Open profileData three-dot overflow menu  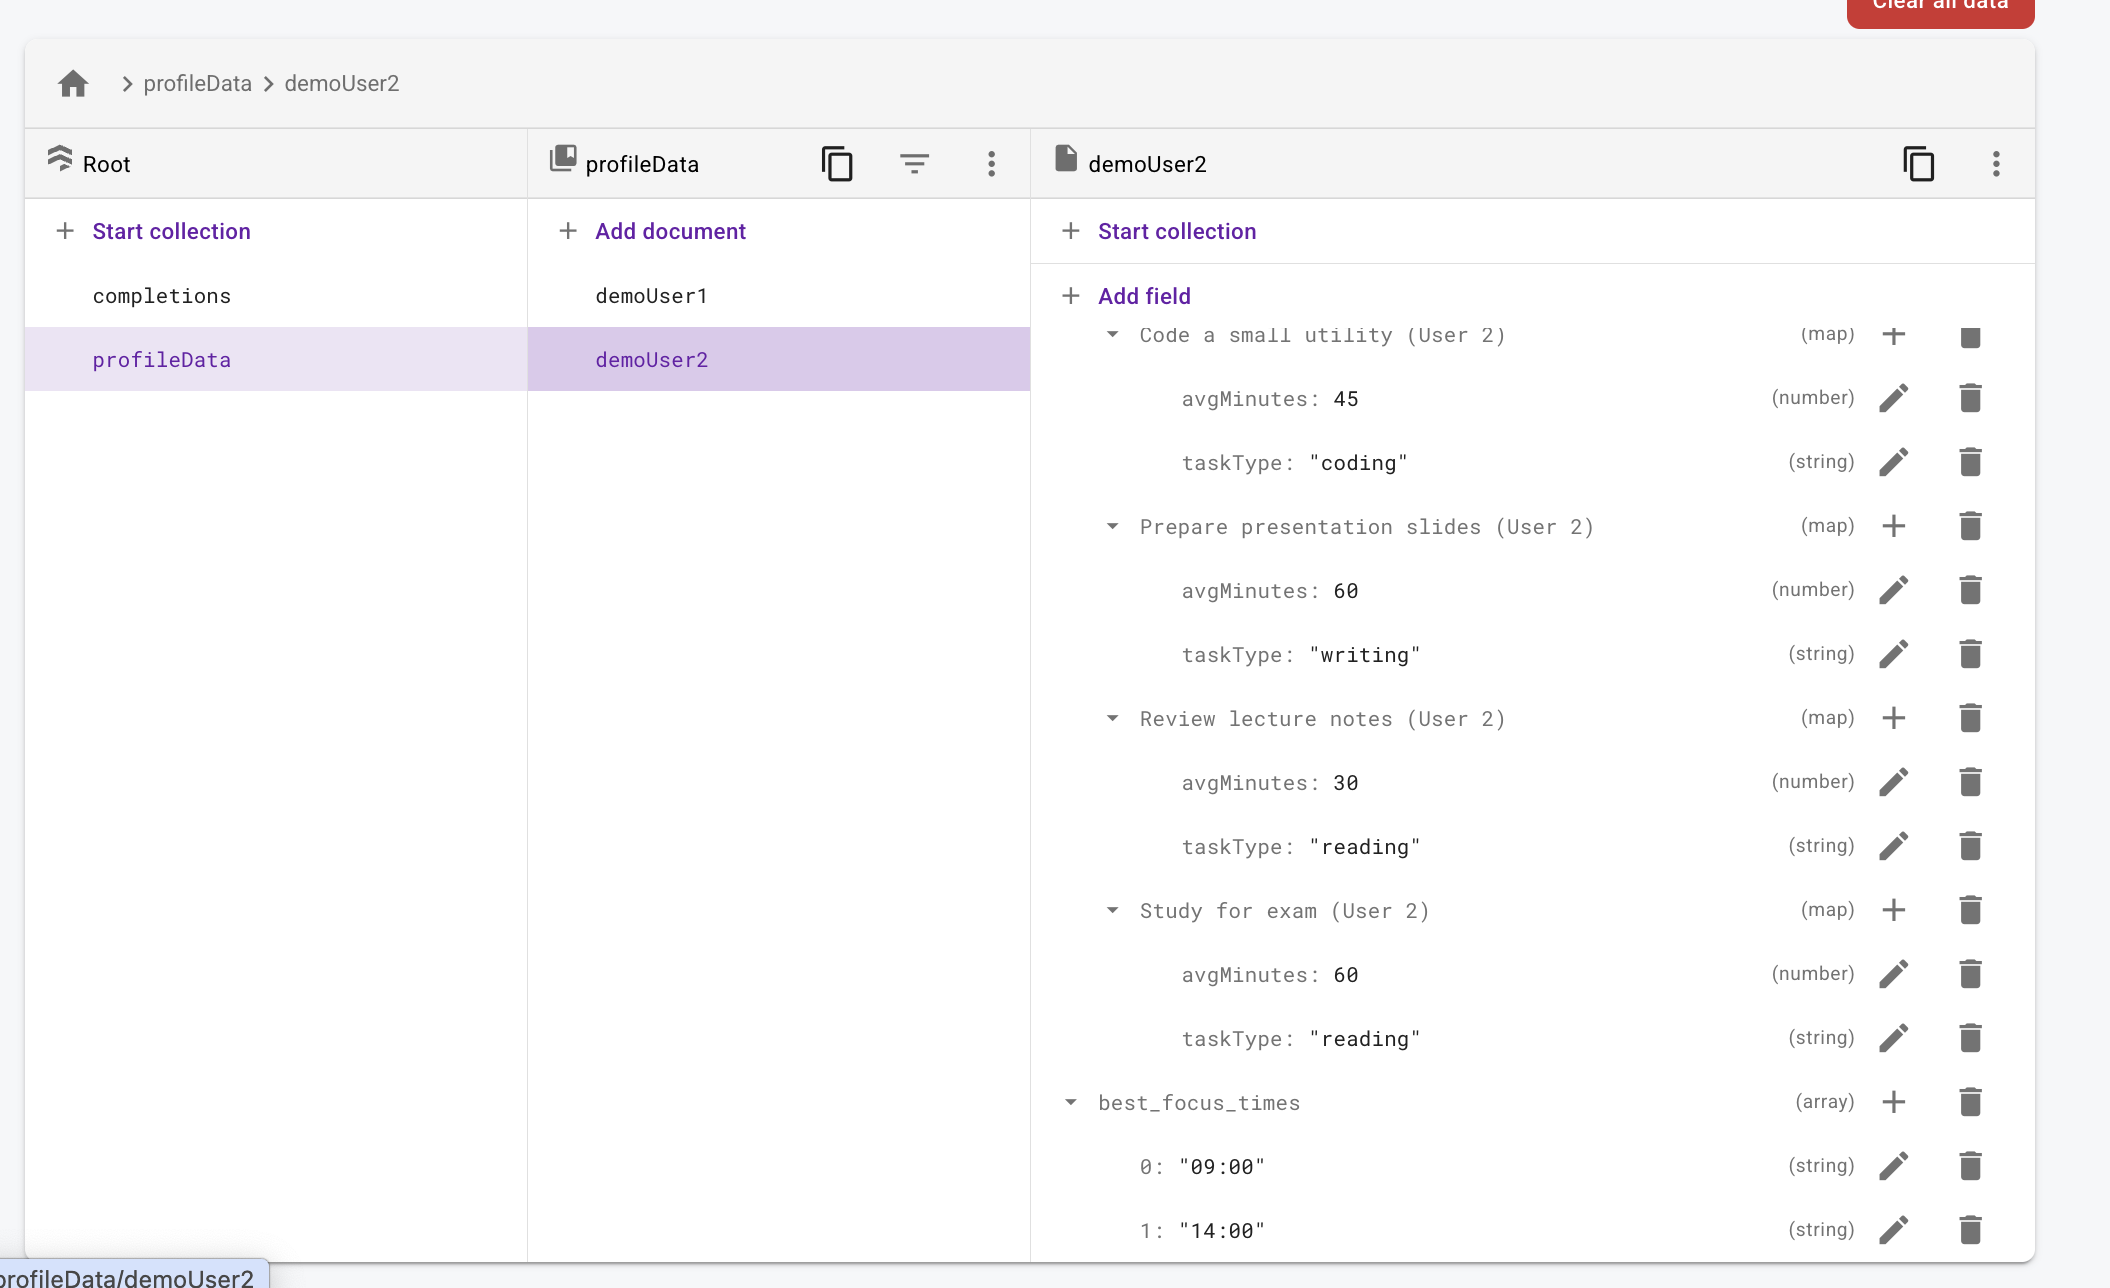tap(991, 163)
